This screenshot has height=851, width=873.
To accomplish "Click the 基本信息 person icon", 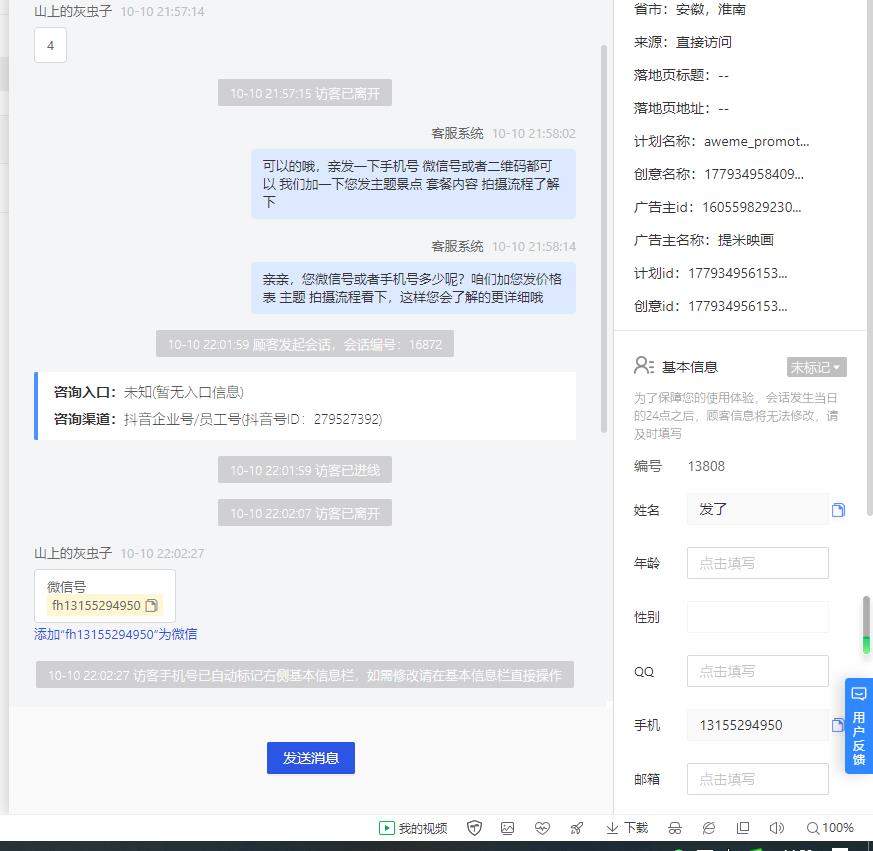I will (644, 366).
